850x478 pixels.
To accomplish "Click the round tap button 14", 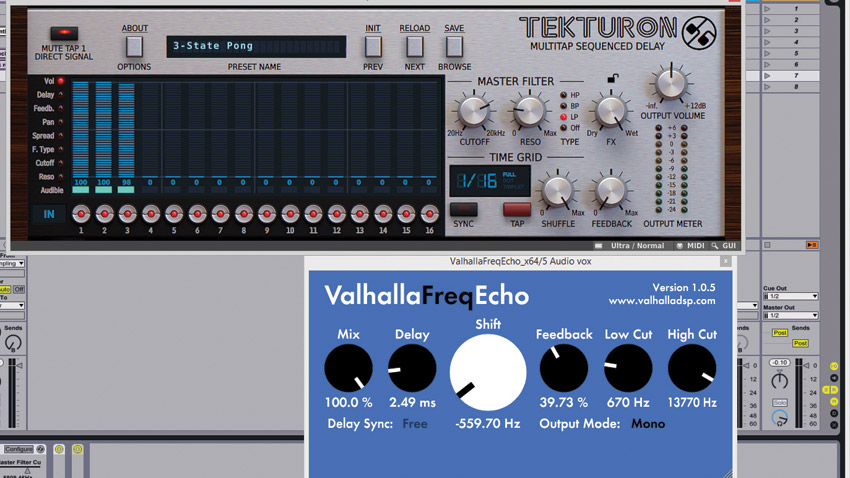I will pyautogui.click(x=383, y=214).
